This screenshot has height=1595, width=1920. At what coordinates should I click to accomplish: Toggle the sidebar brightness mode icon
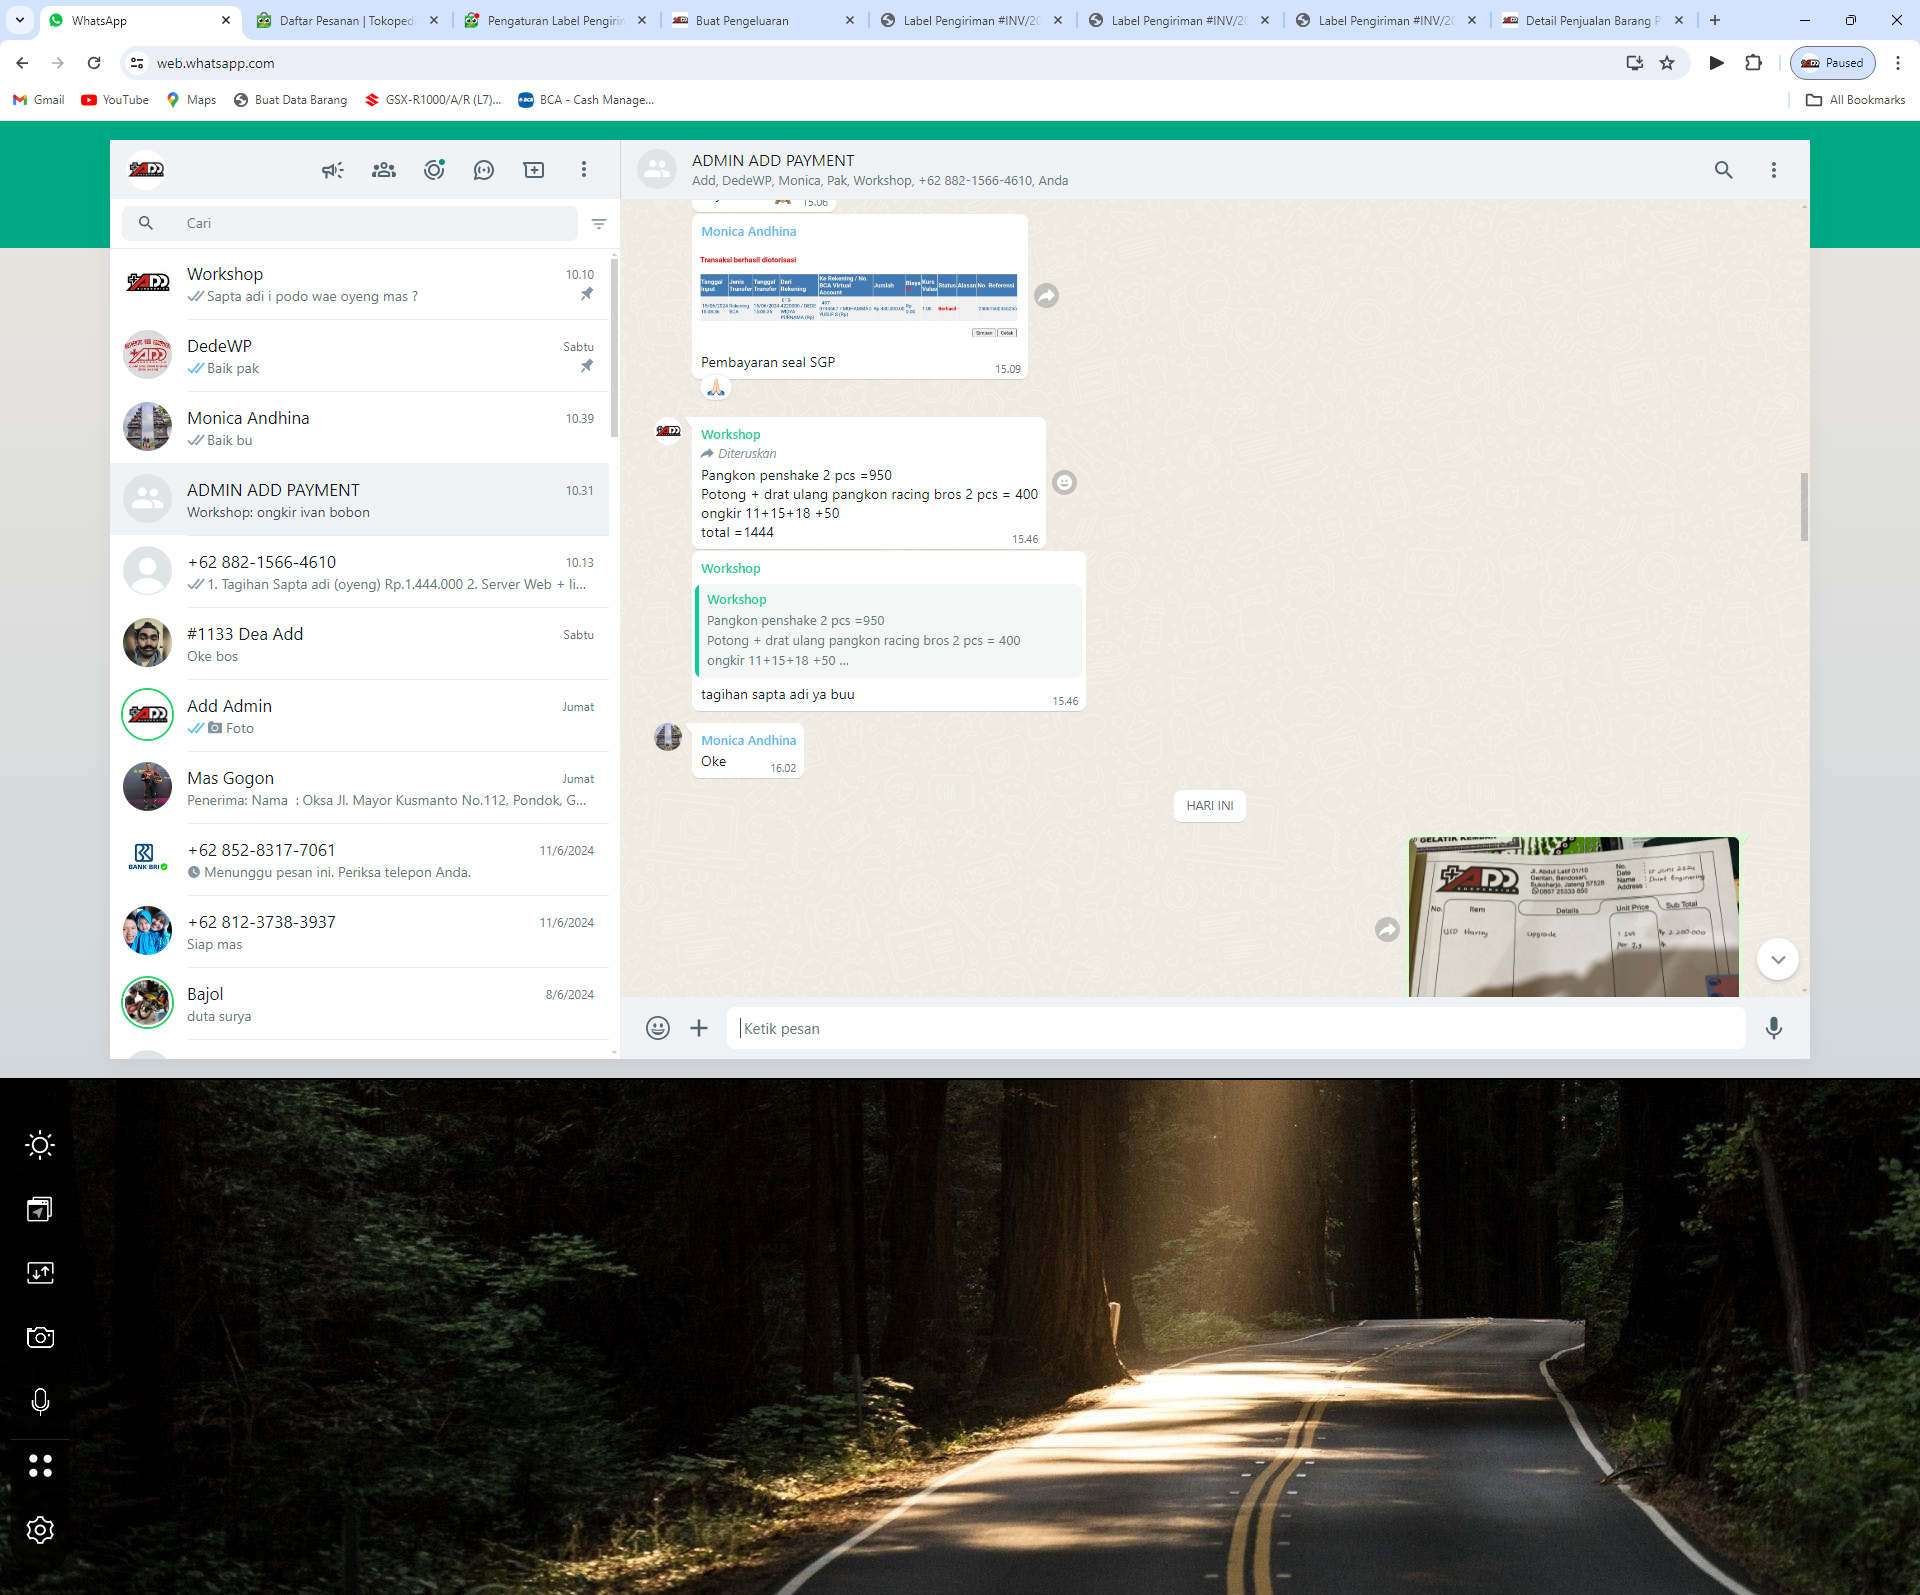(x=40, y=1145)
